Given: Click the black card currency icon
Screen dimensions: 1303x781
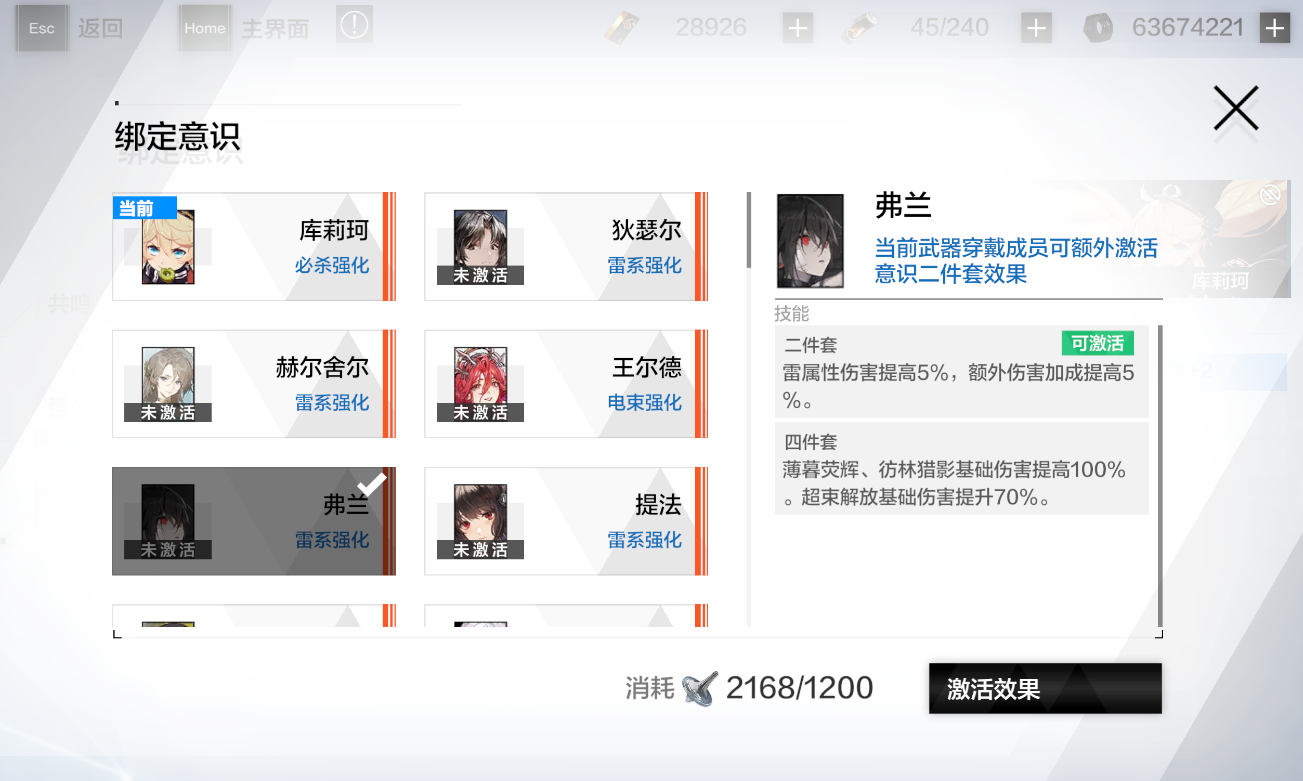Looking at the screenshot, I should (x=622, y=28).
